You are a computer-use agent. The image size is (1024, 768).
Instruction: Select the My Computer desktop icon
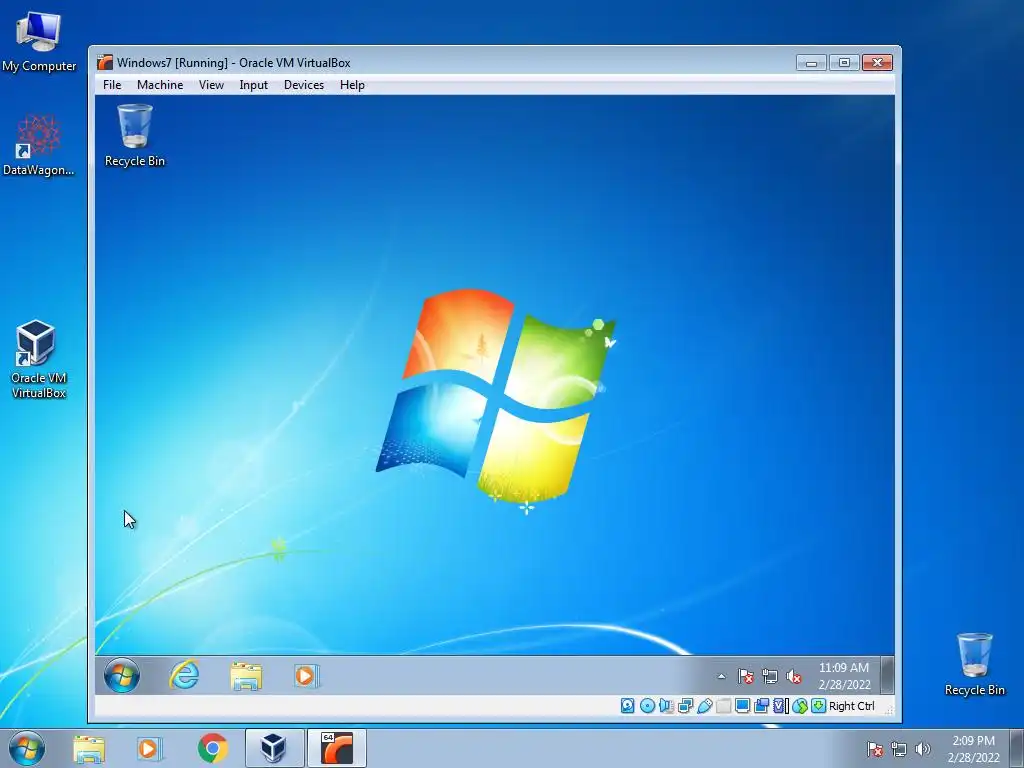click(39, 41)
